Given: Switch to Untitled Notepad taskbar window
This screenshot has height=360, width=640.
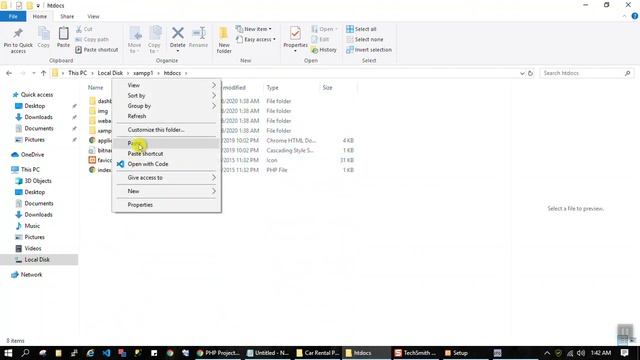Looking at the screenshot, I should (x=268, y=353).
